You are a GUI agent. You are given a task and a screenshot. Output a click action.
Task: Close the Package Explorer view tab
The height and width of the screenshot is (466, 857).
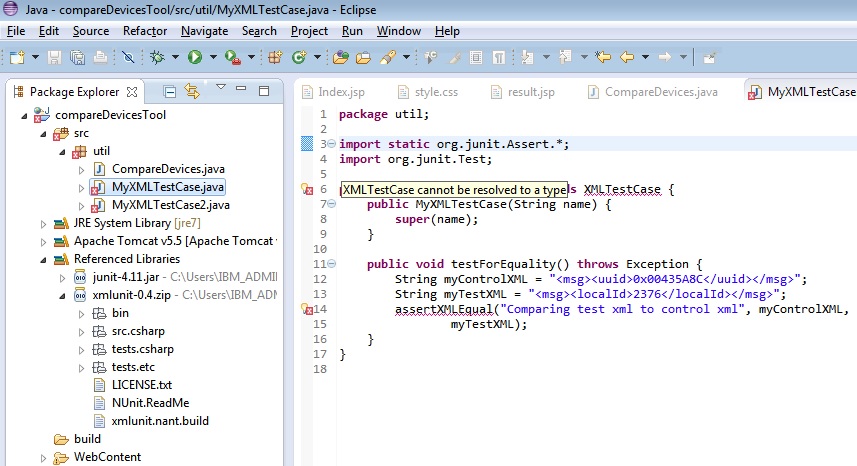[132, 92]
